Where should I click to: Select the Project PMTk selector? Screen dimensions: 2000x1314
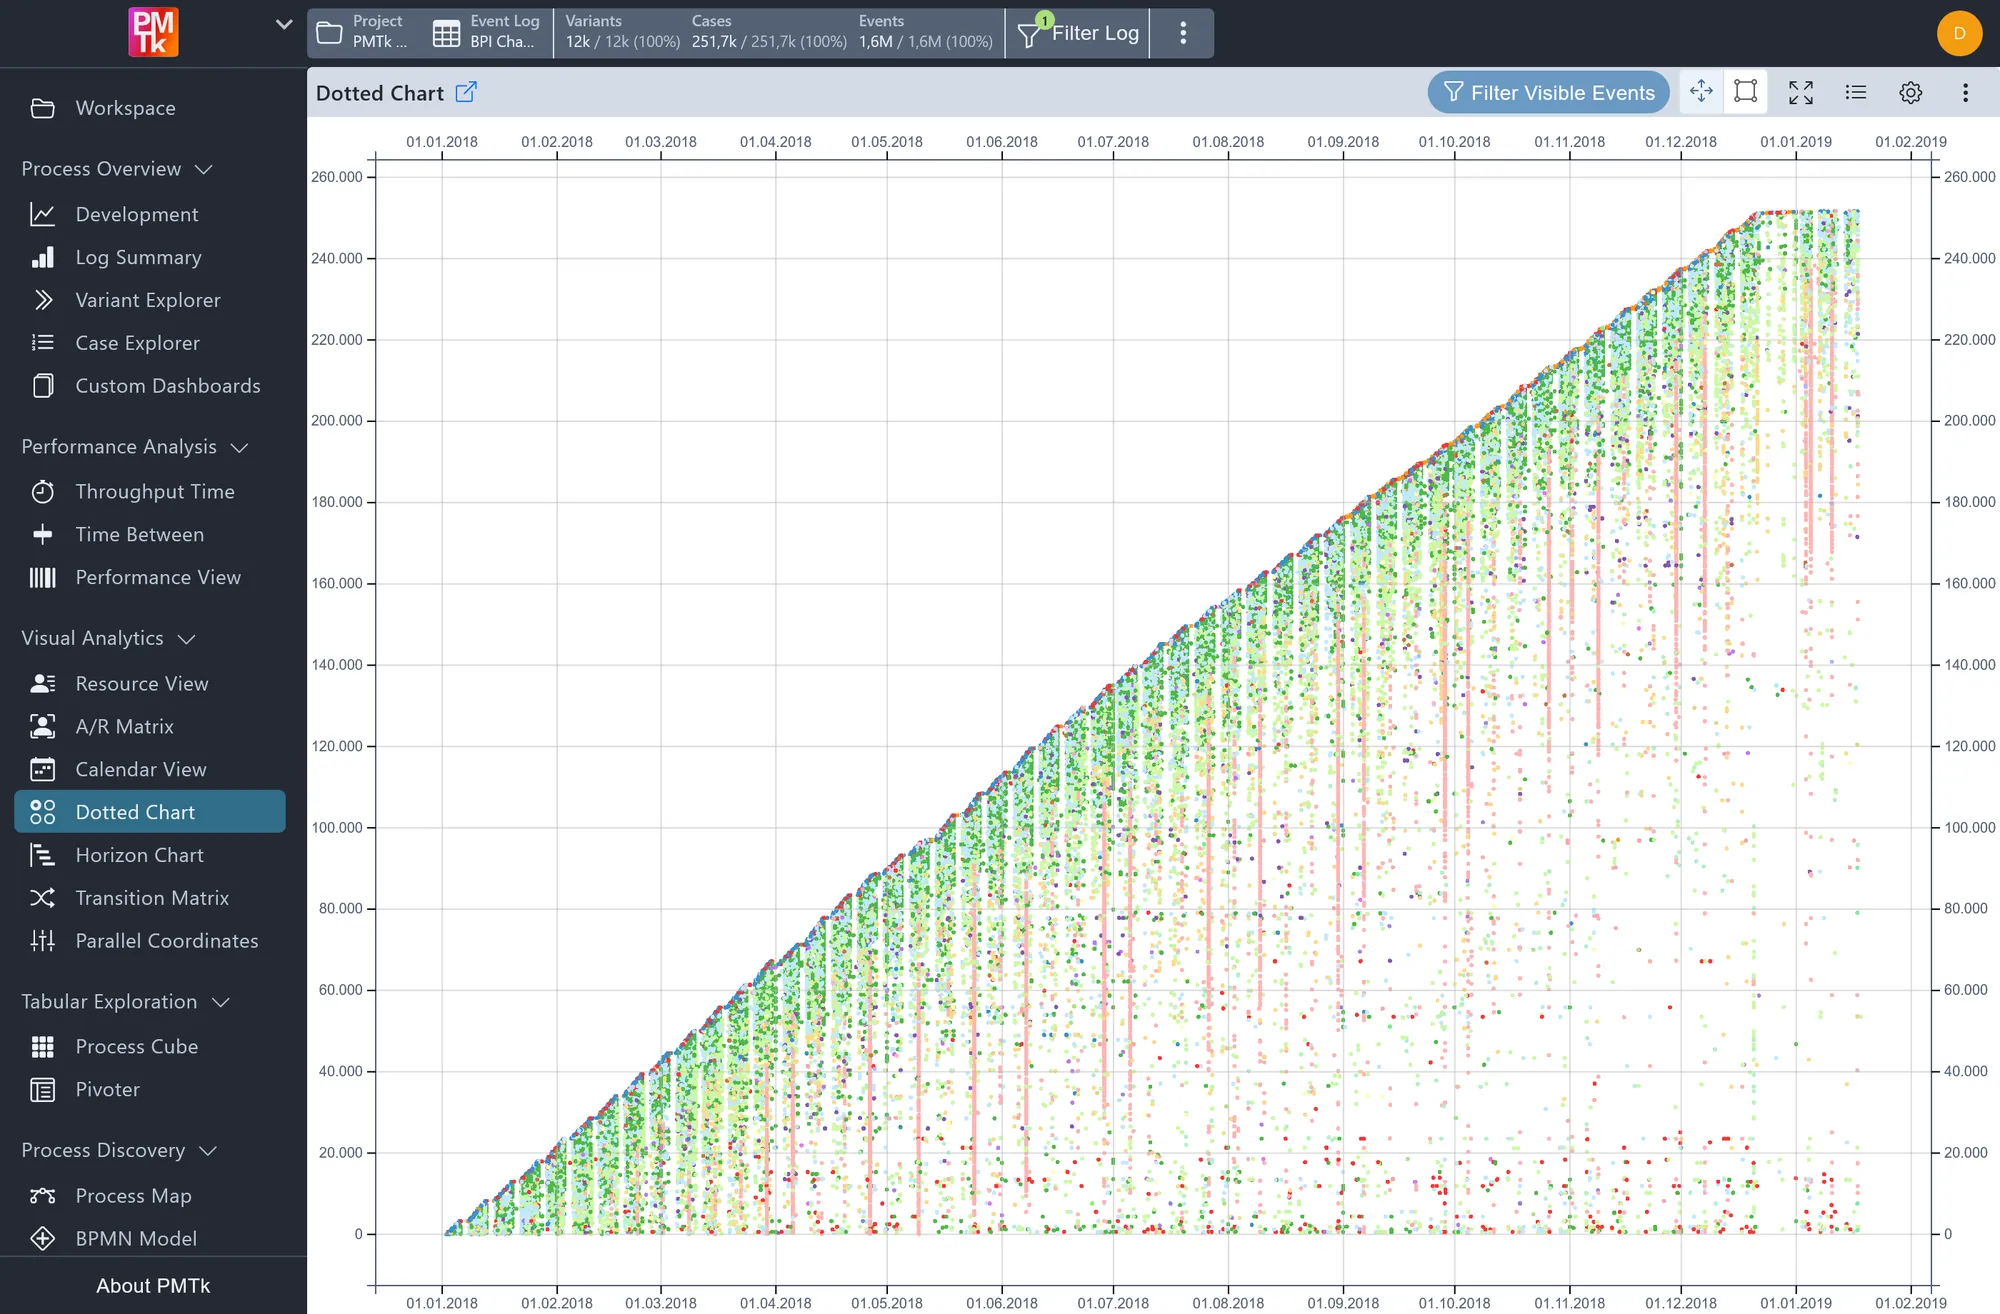[x=364, y=32]
